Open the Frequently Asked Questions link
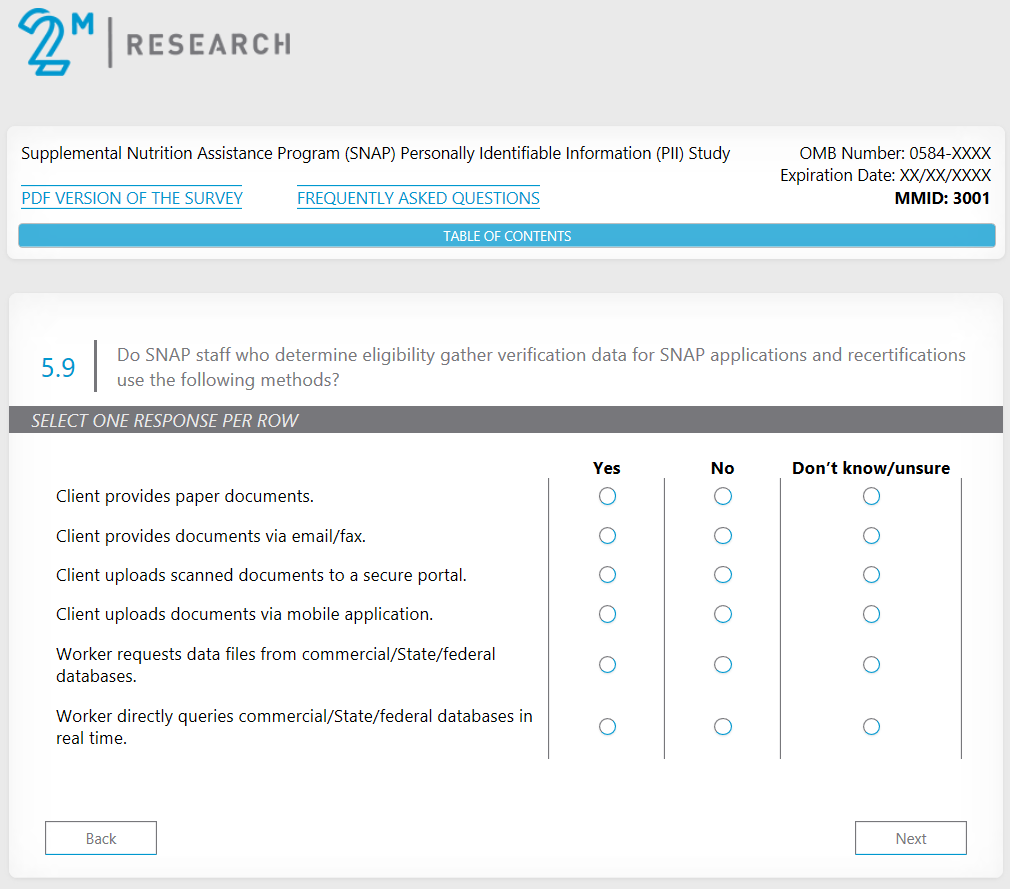1010x889 pixels. point(418,198)
